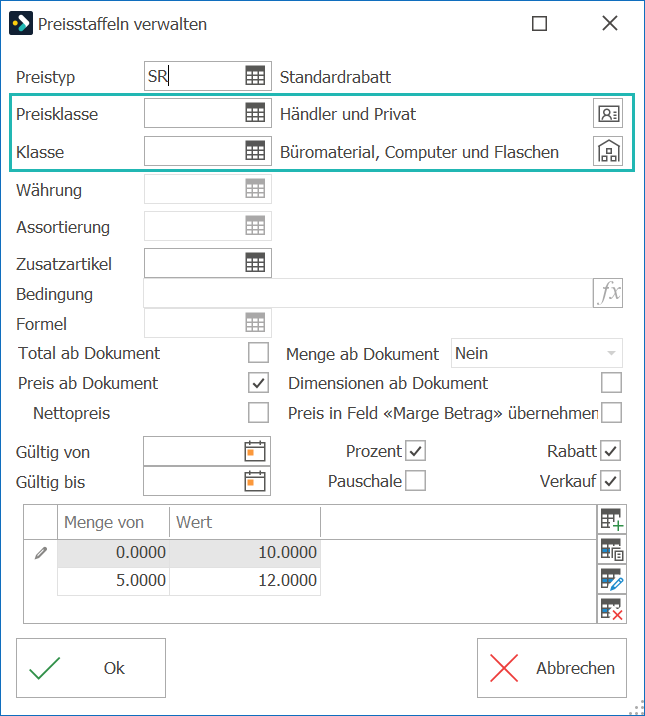Enable the Total ab Dokument checkbox
The image size is (645, 716).
click(x=258, y=353)
